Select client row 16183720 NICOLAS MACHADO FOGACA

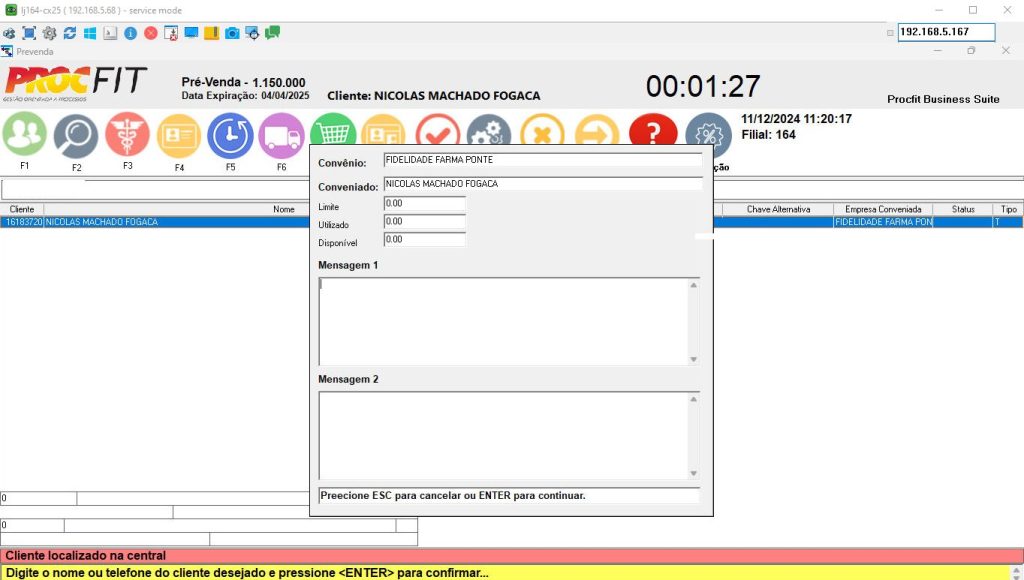point(155,222)
